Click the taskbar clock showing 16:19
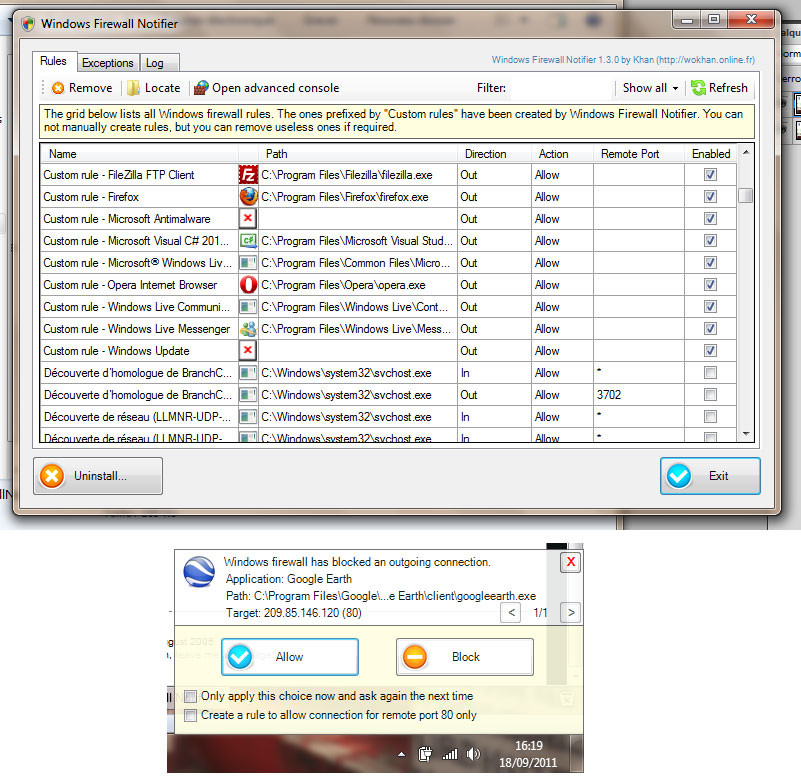 (x=528, y=754)
